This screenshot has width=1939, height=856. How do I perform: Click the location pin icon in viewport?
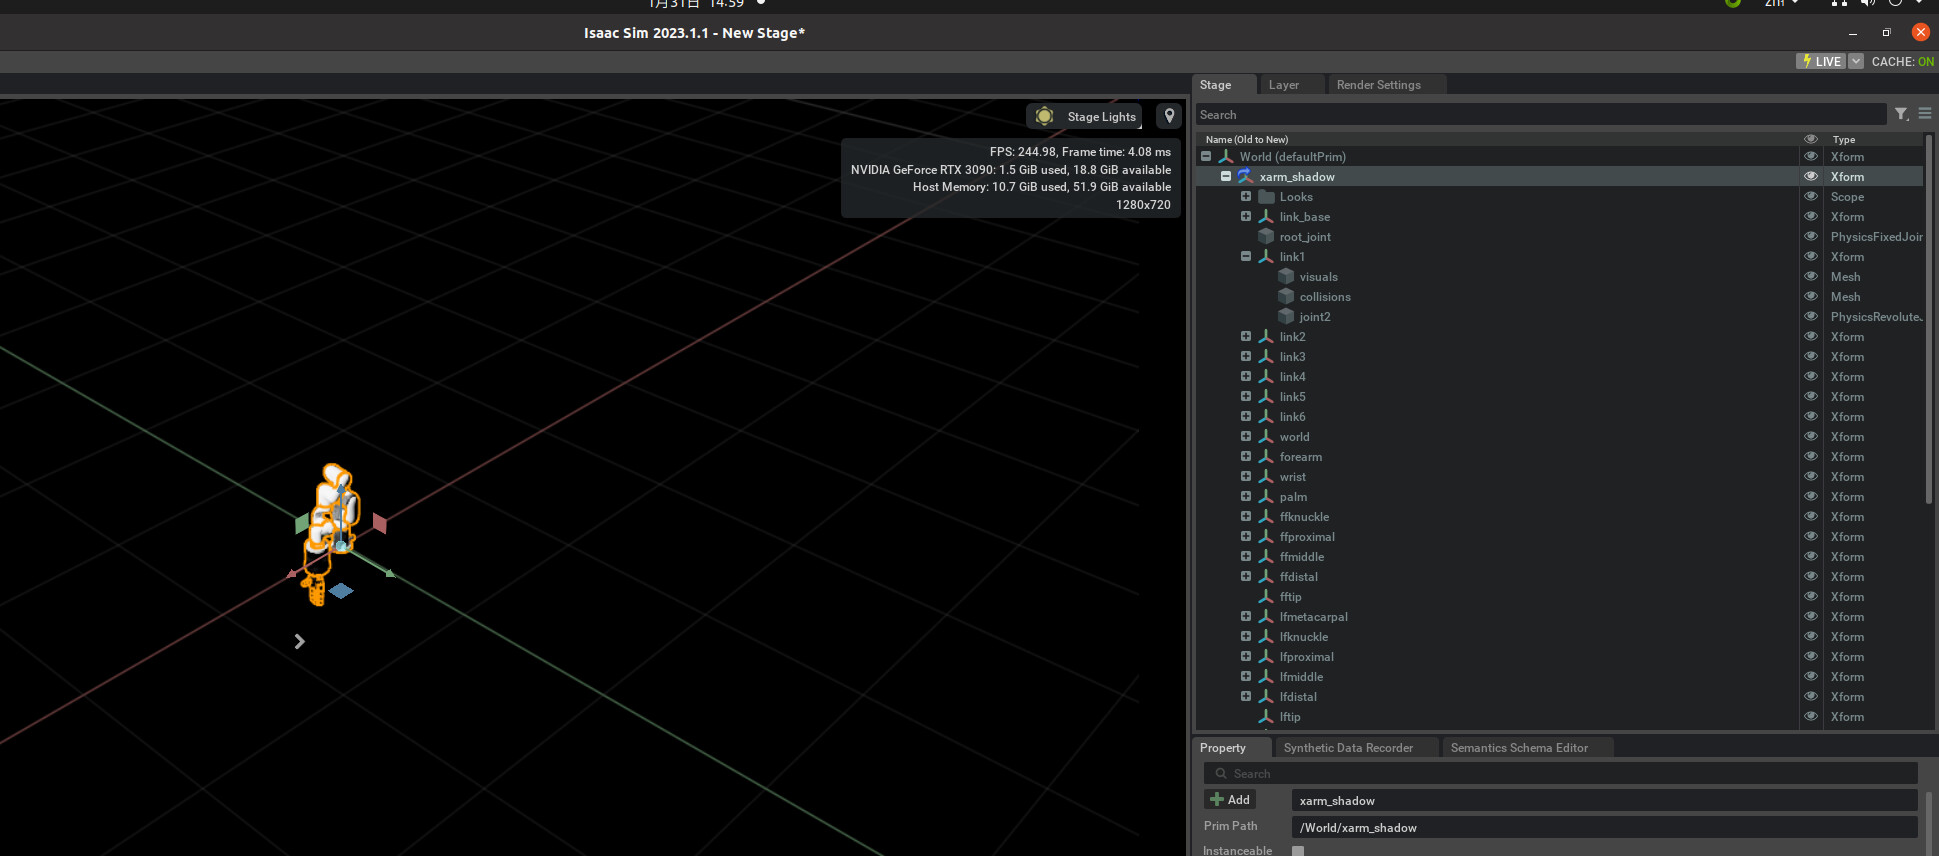pyautogui.click(x=1169, y=116)
